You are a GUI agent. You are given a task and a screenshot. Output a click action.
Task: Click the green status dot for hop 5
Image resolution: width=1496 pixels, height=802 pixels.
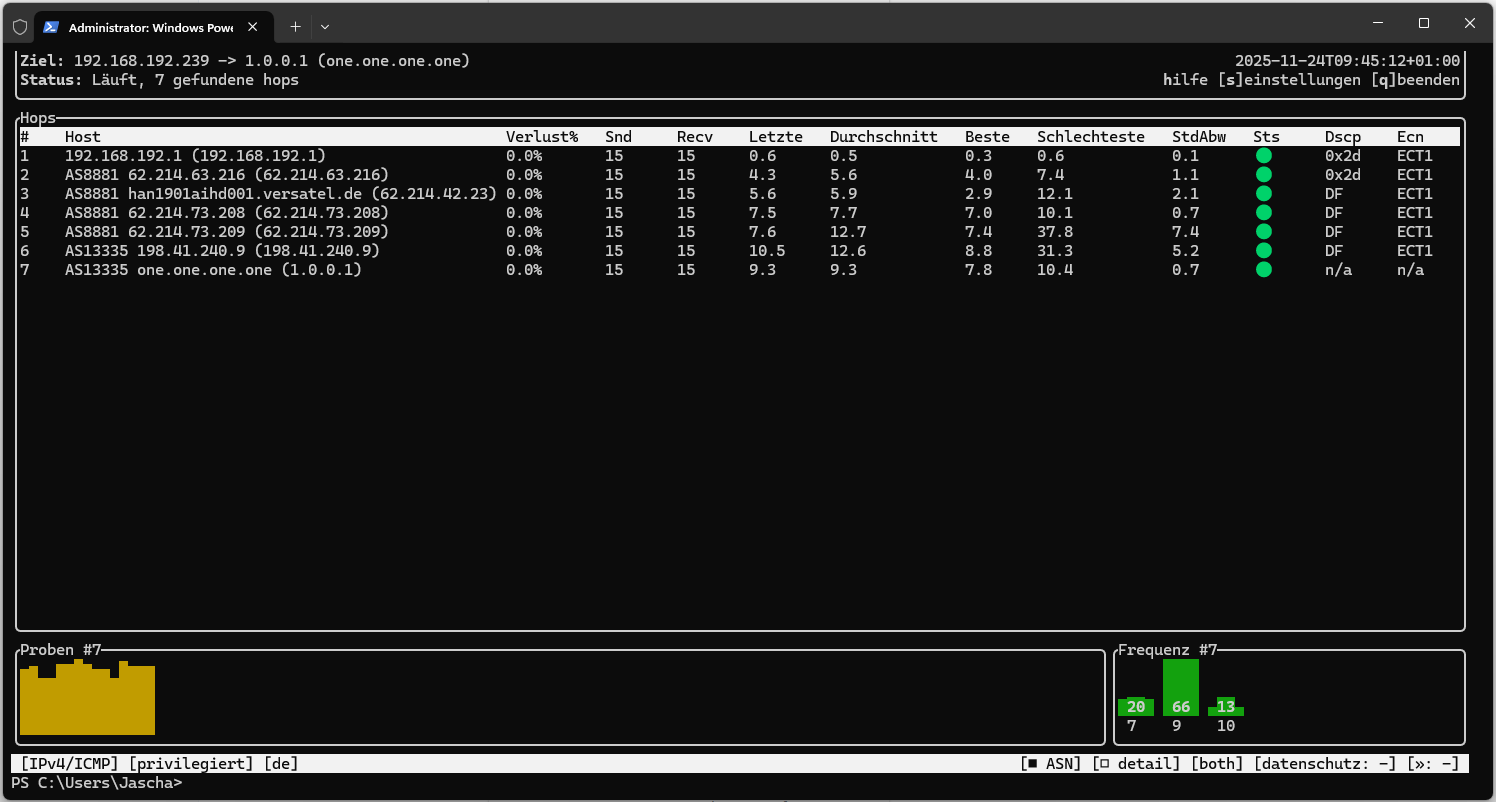1263,232
